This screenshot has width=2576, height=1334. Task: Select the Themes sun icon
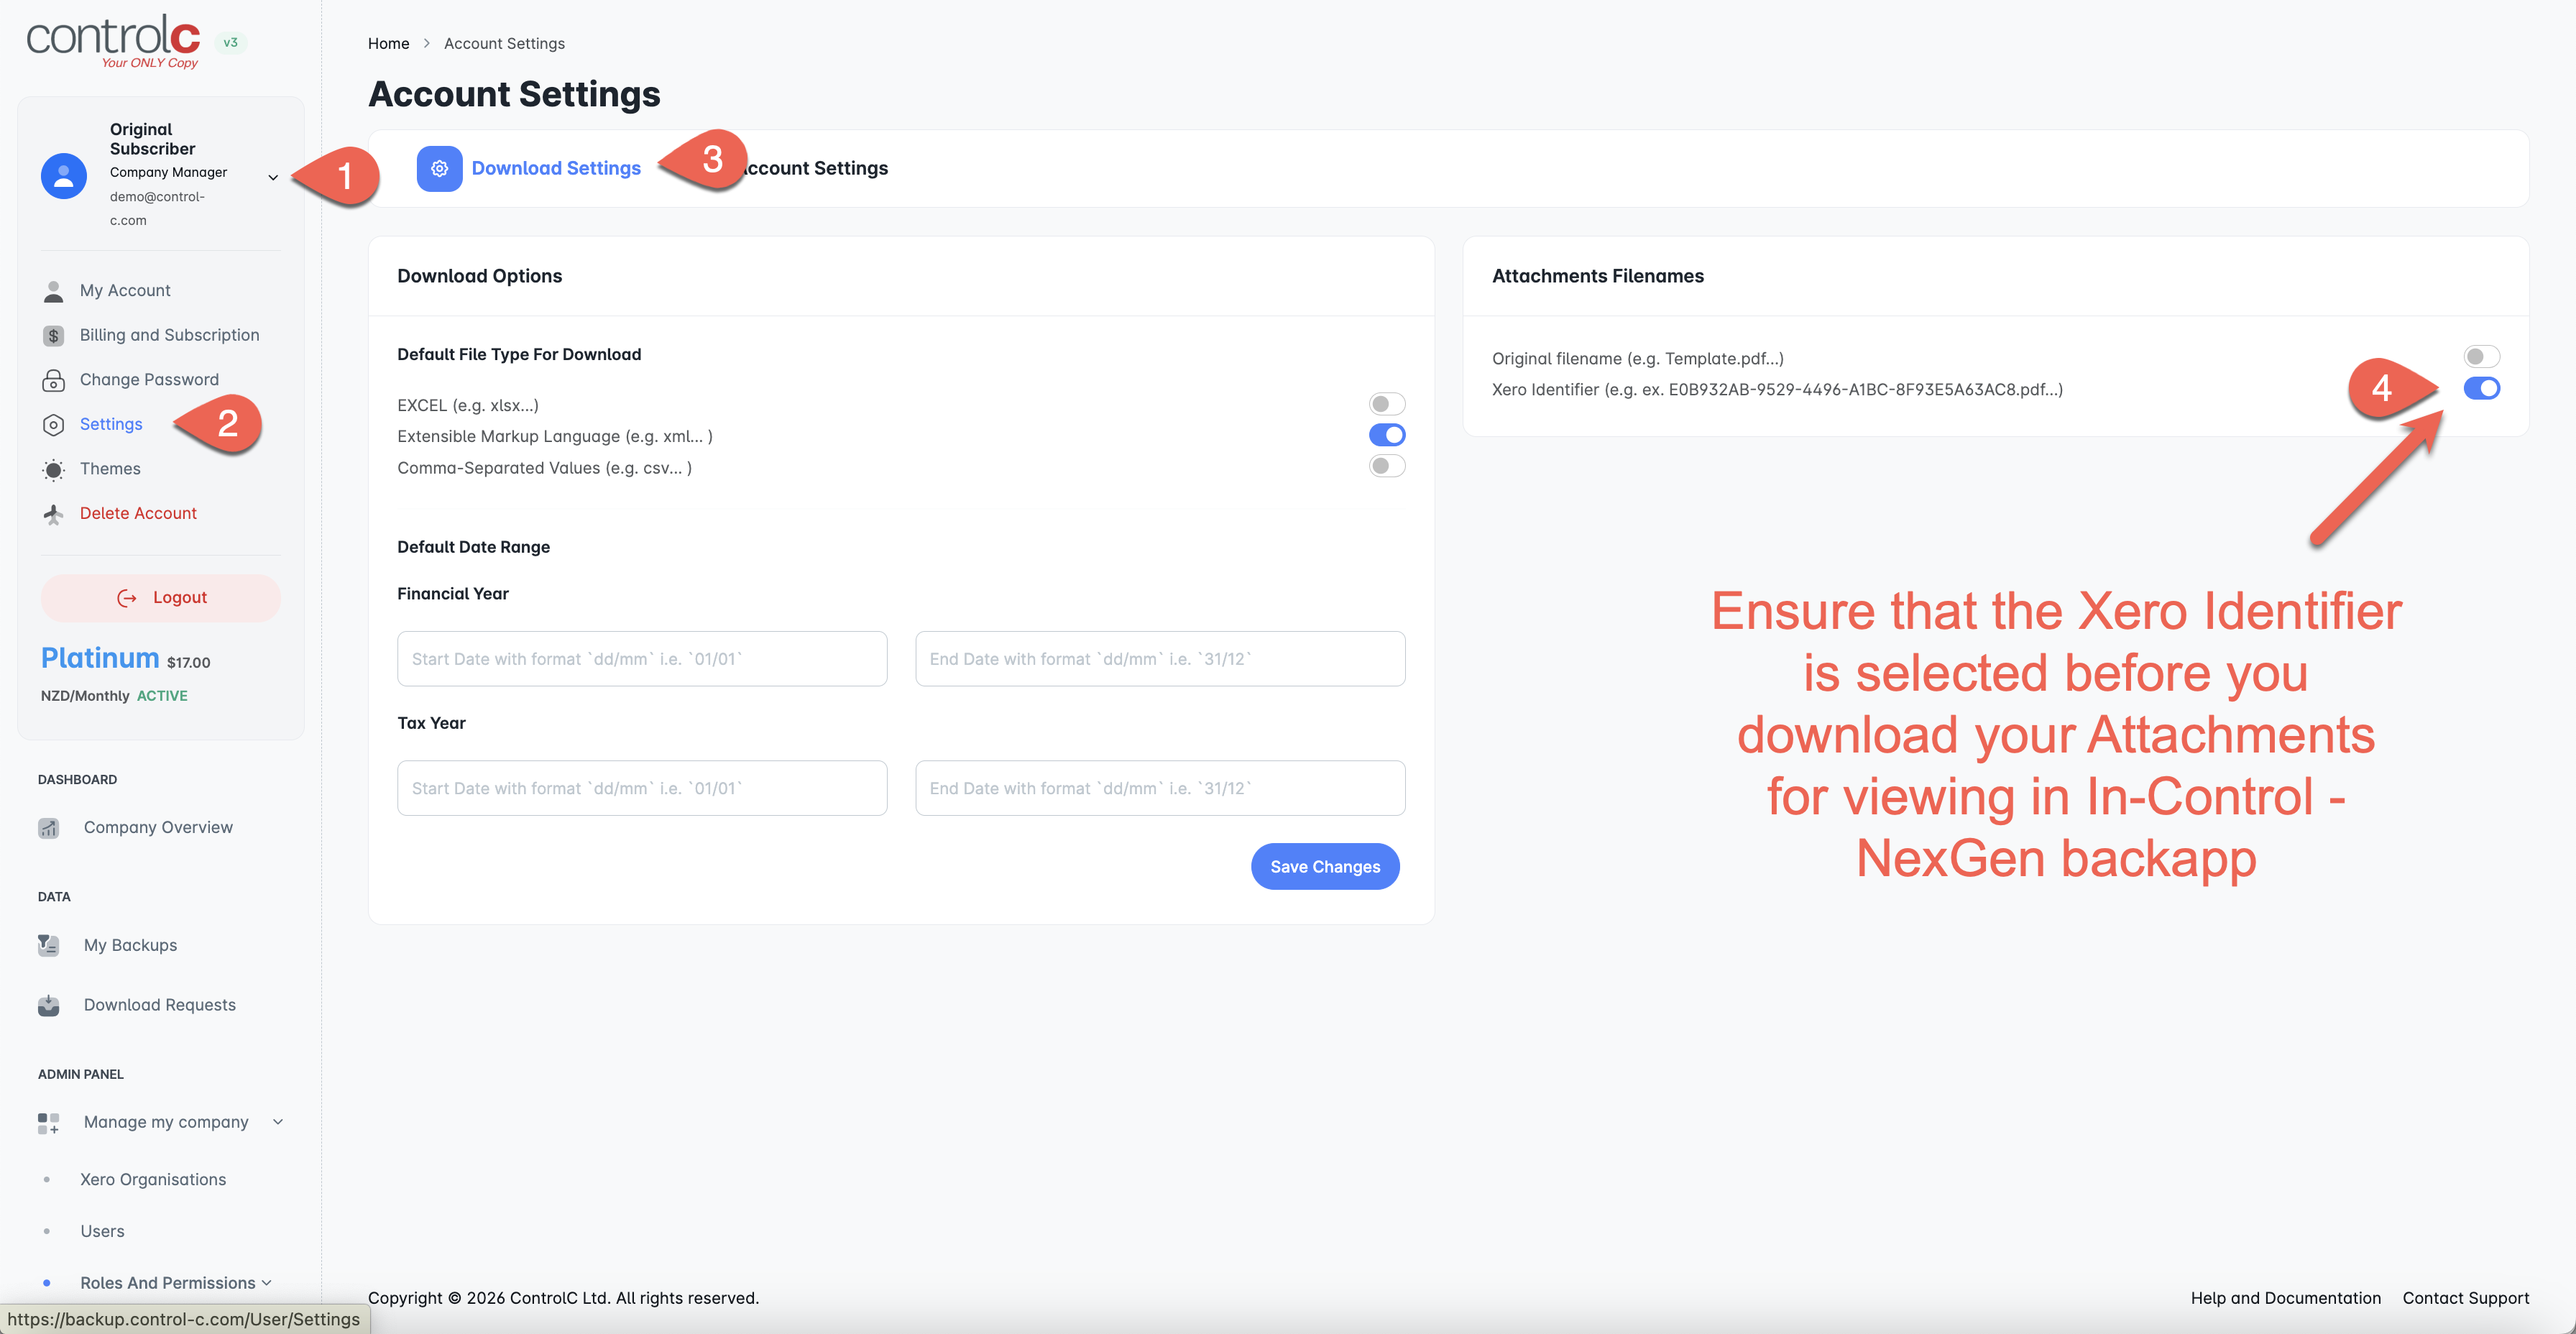pos(54,470)
